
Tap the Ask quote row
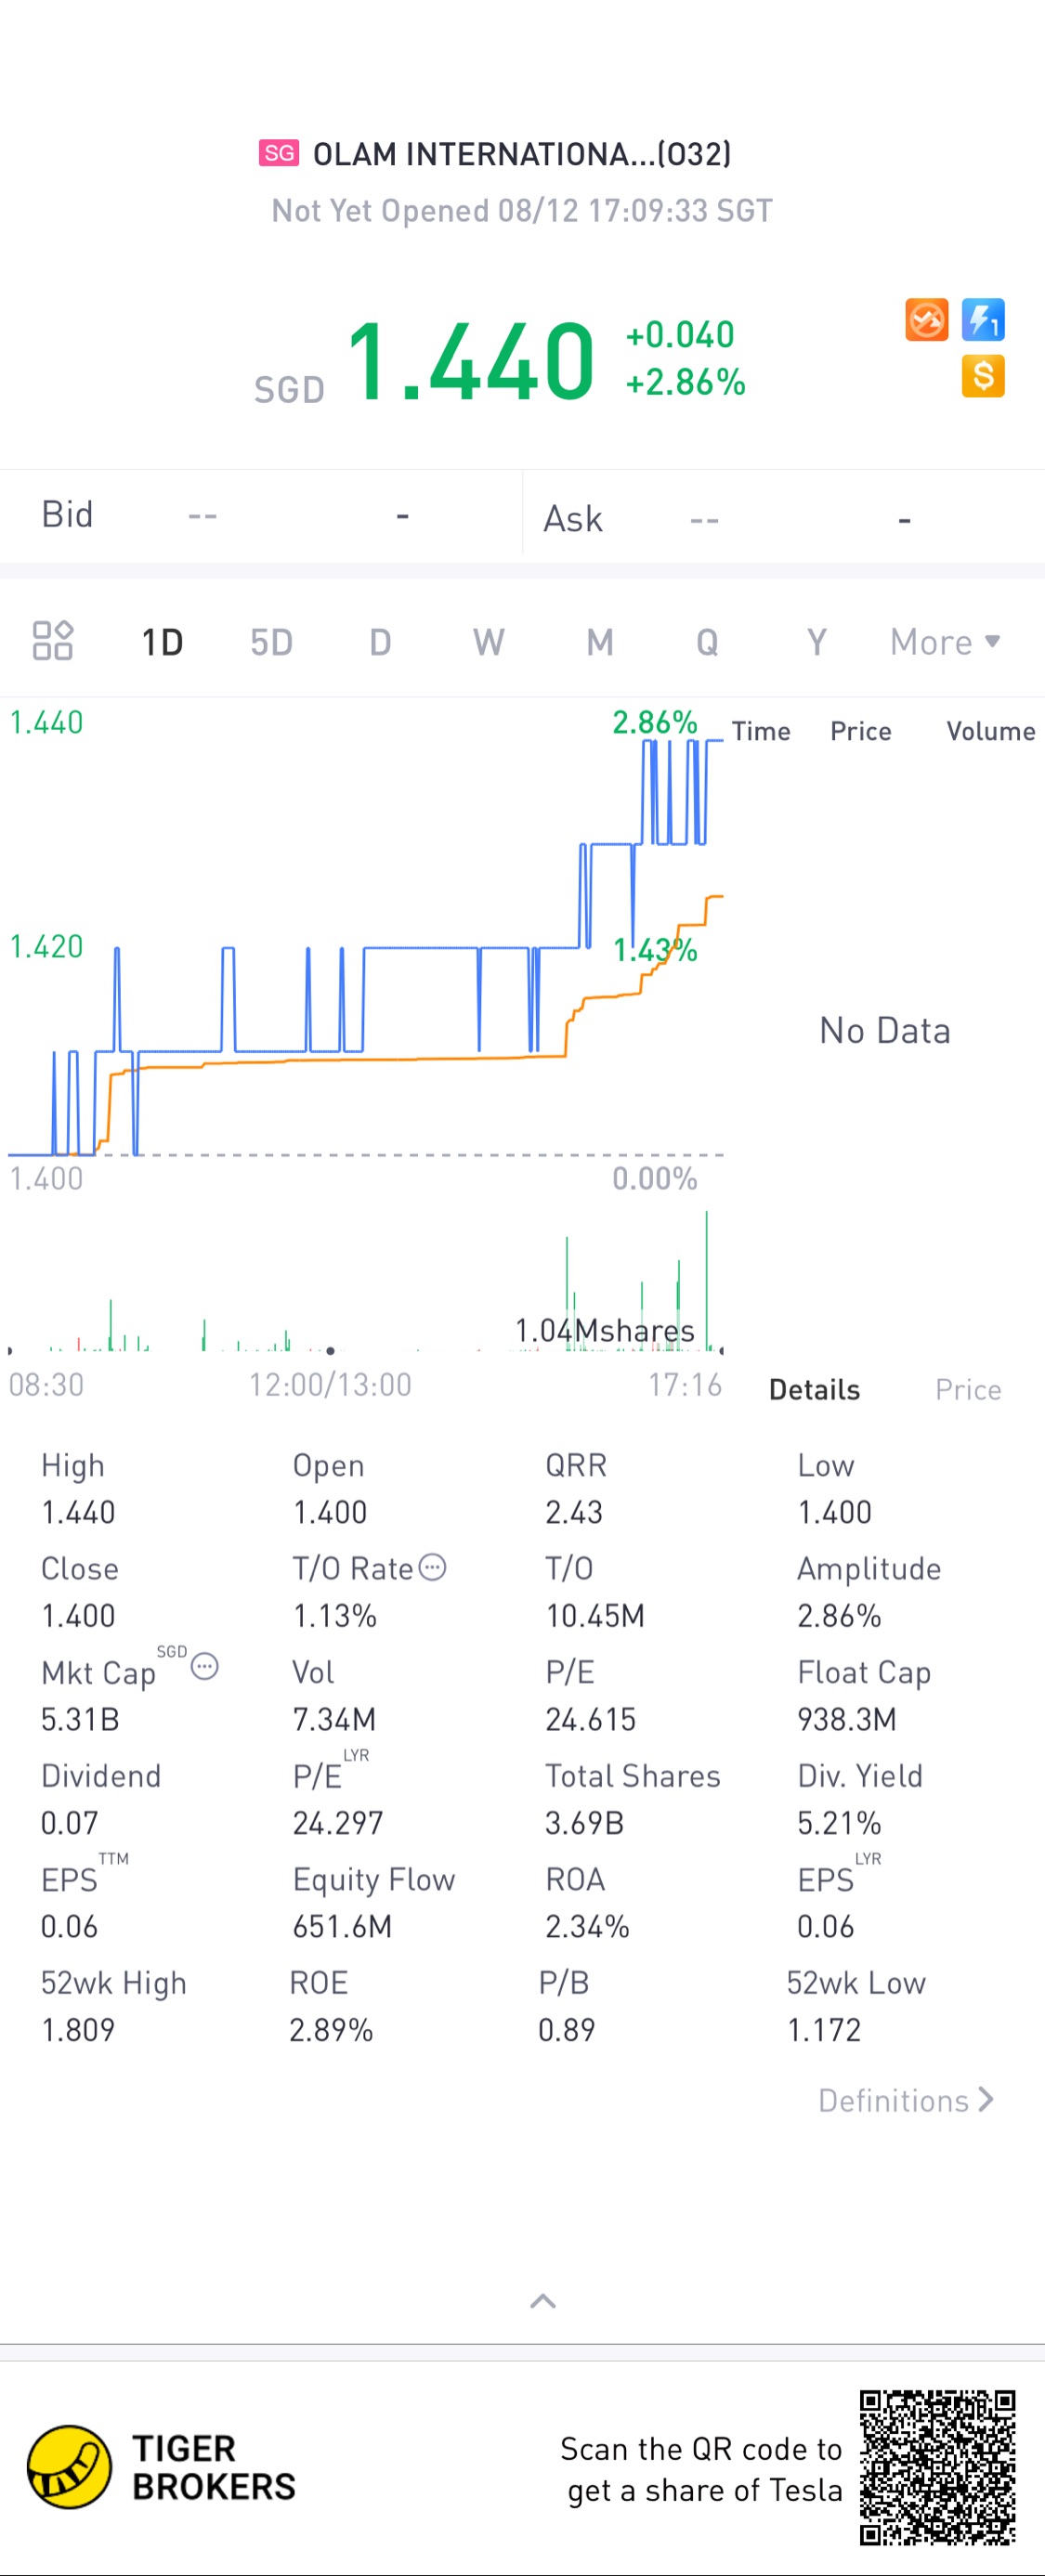pyautogui.click(x=784, y=518)
